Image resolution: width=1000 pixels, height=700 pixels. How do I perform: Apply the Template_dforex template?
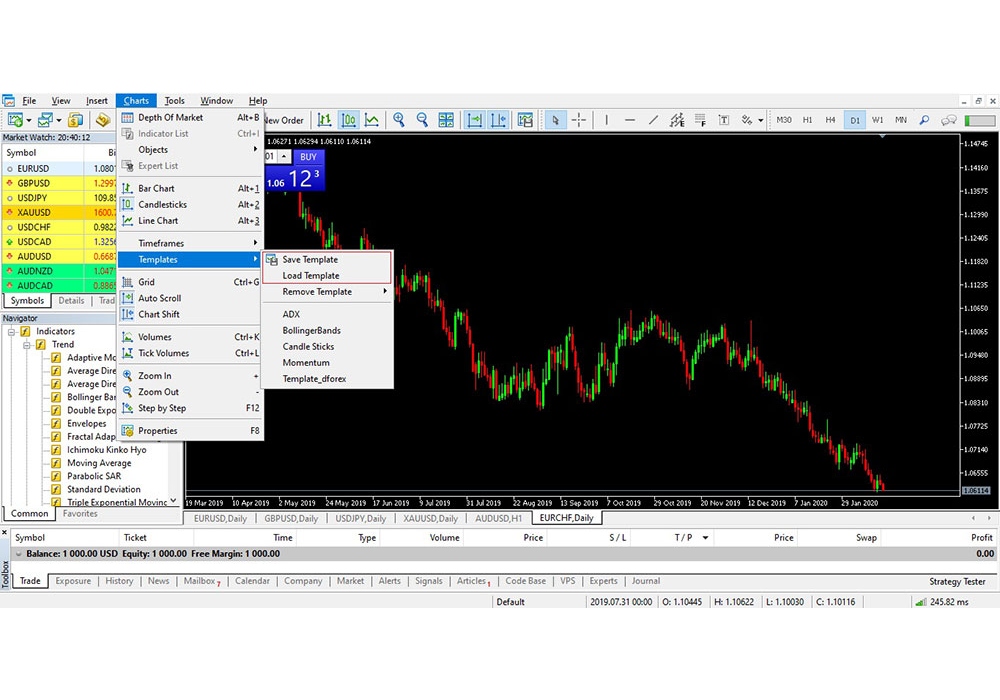[x=327, y=379]
